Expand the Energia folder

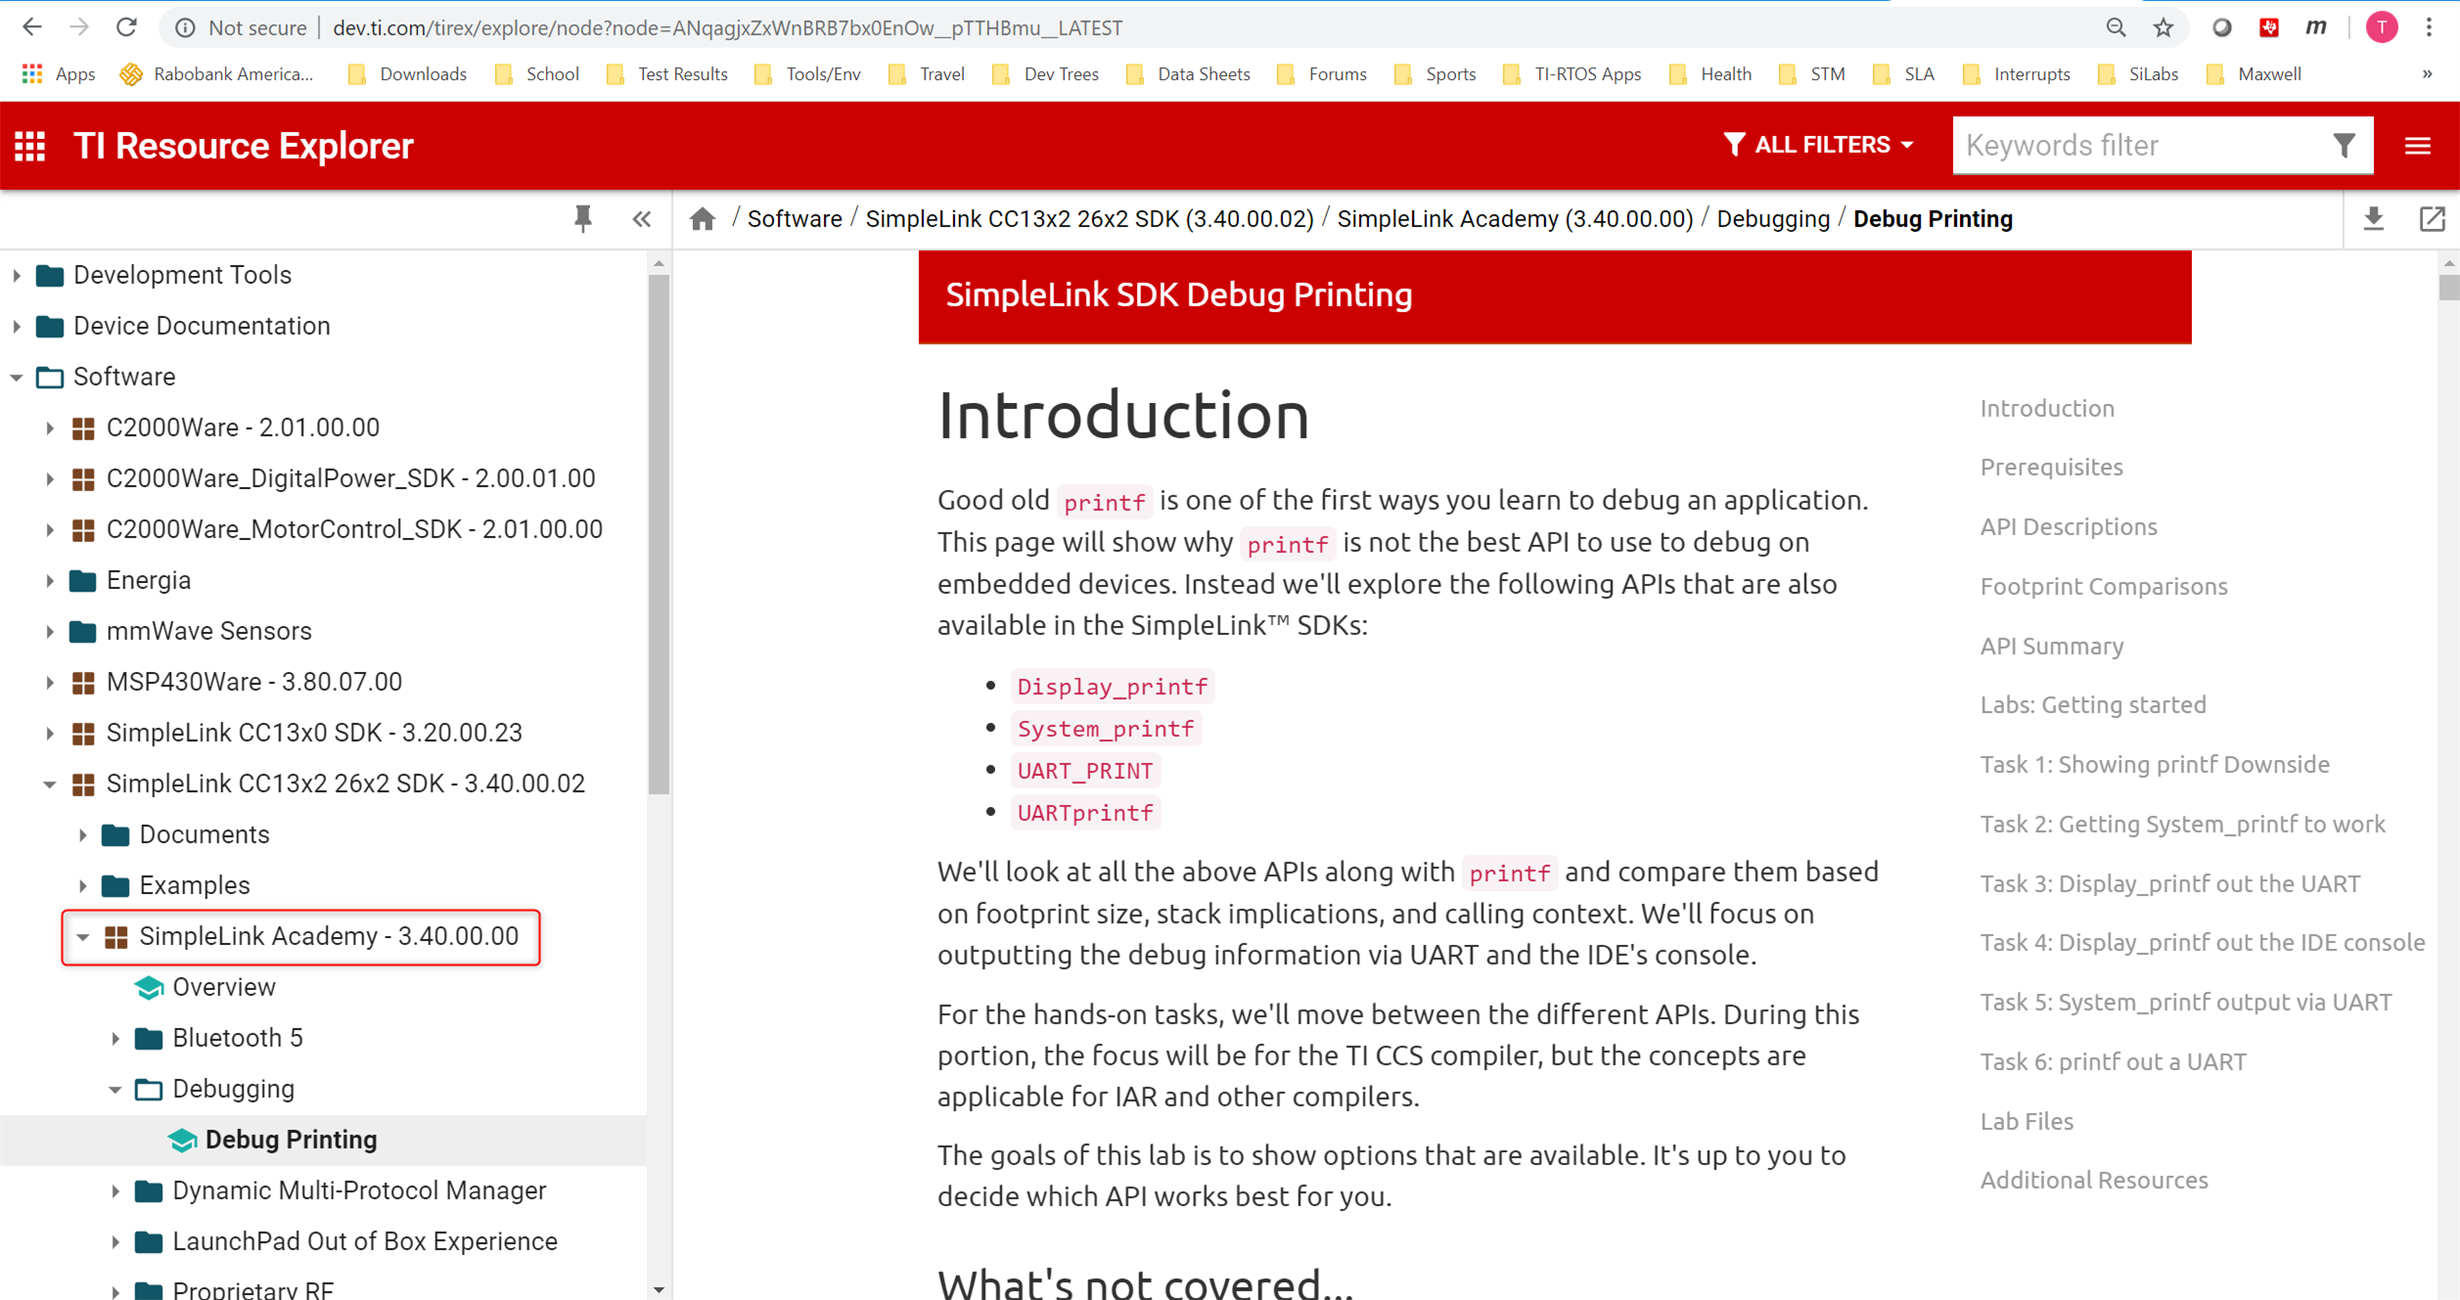(x=49, y=580)
